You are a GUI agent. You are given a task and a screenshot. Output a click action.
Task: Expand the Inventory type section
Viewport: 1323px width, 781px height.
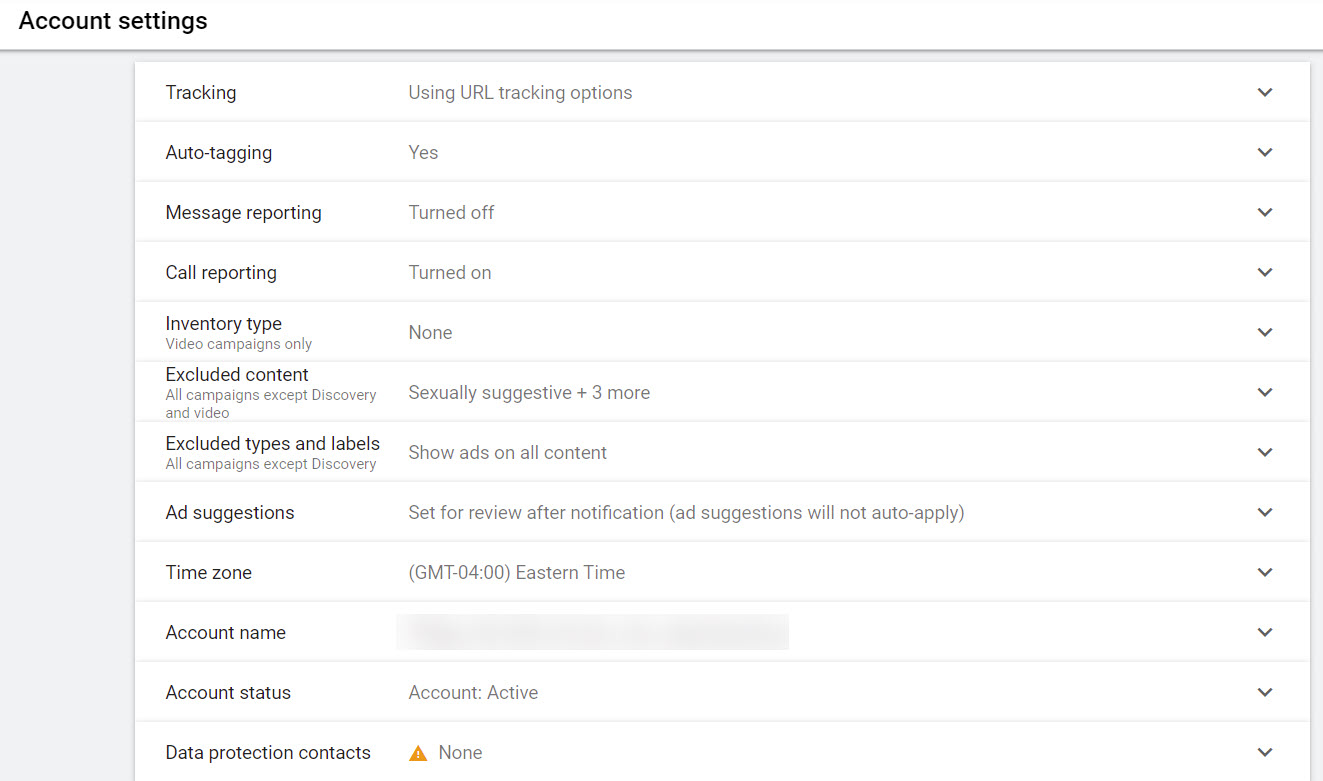(1264, 332)
